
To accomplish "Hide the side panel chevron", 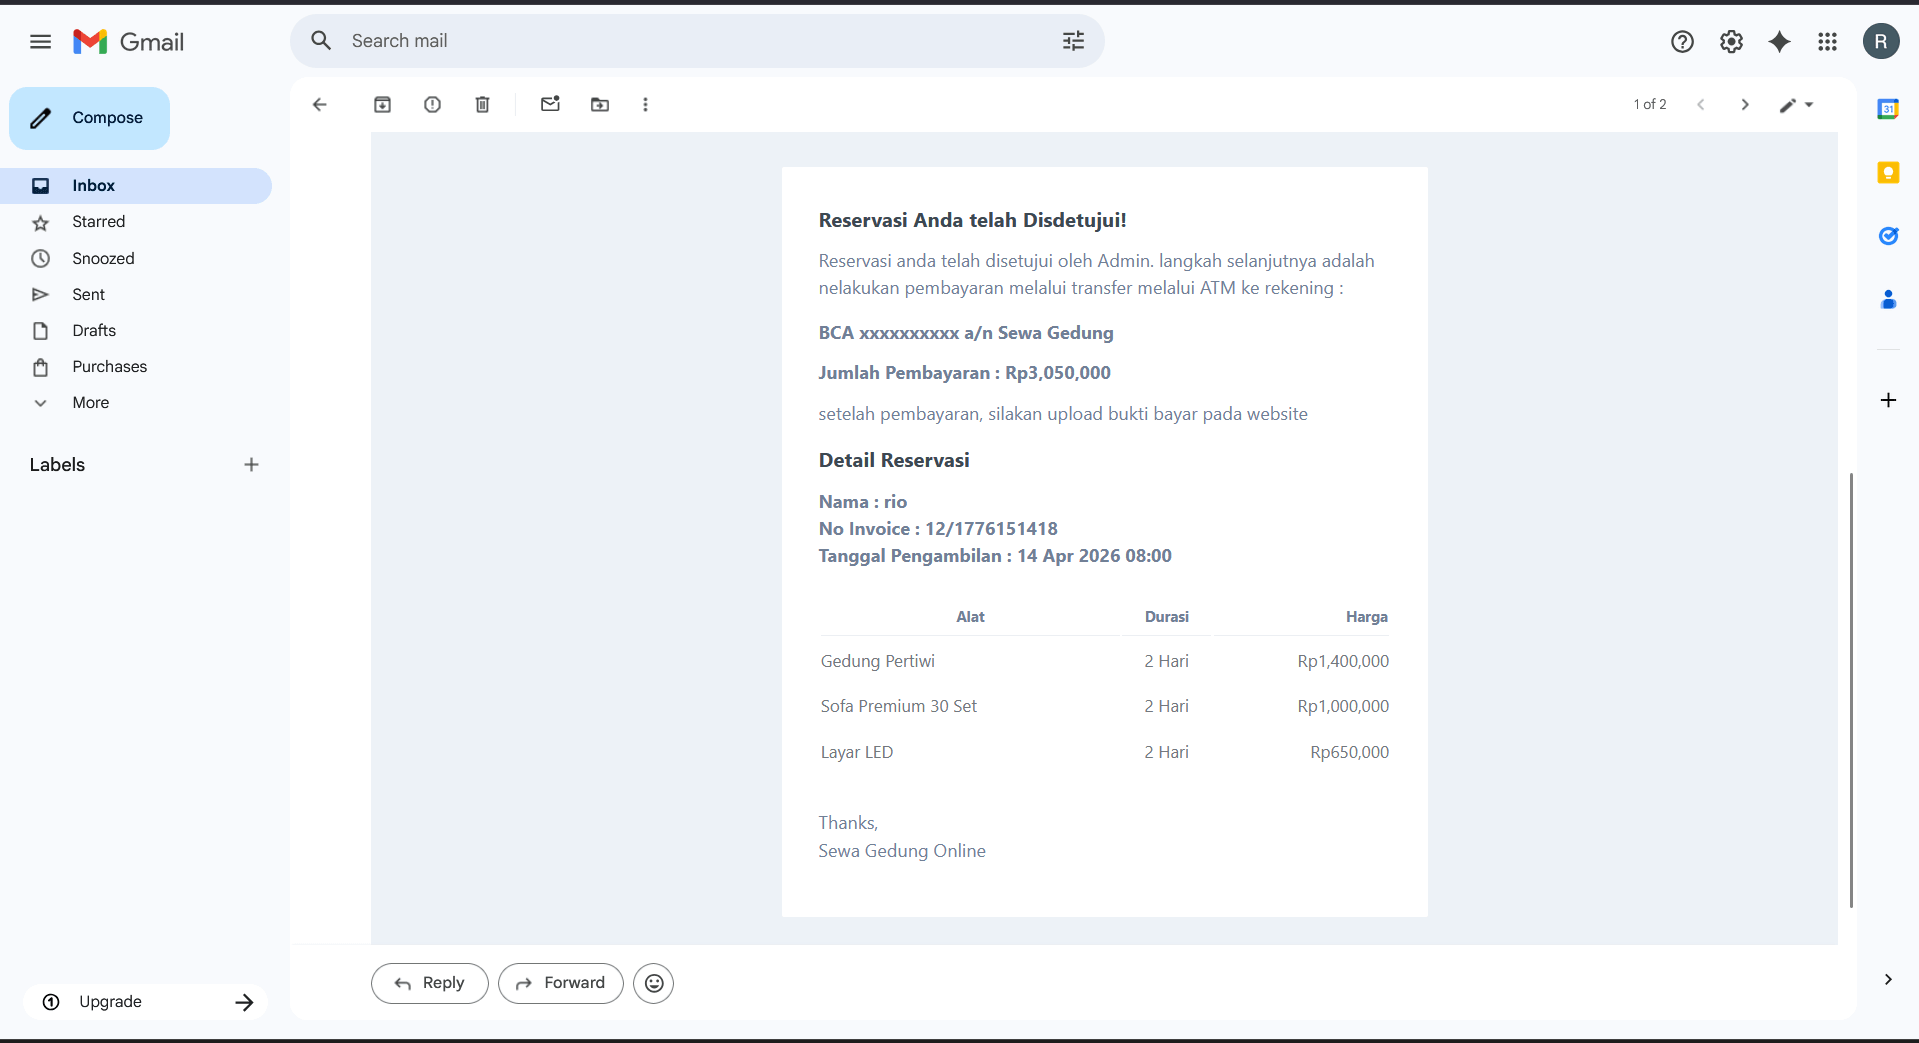I will (x=1888, y=979).
